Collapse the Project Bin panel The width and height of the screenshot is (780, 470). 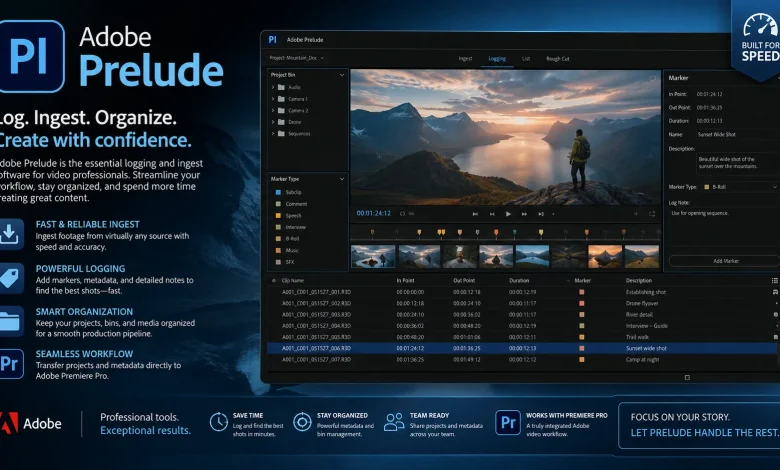coord(342,75)
